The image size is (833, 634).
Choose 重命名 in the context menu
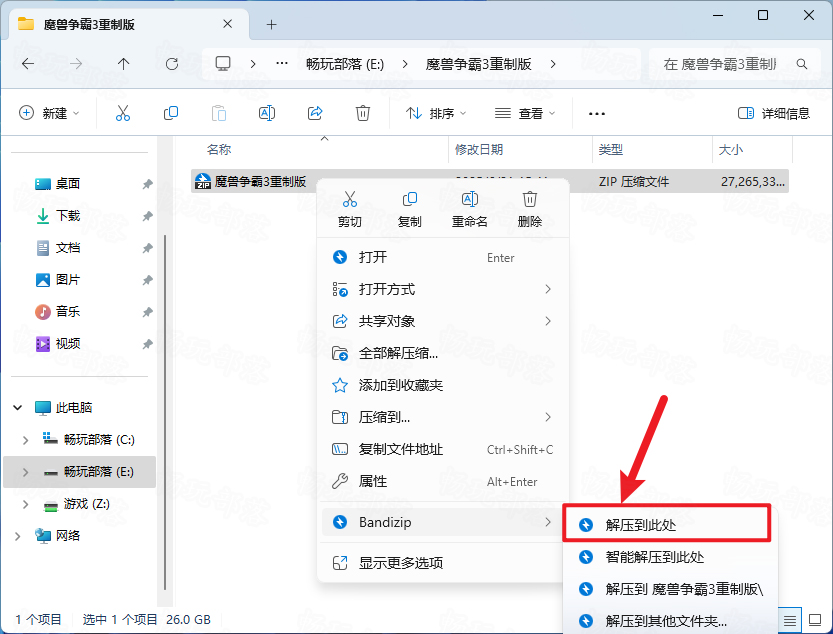[x=470, y=209]
